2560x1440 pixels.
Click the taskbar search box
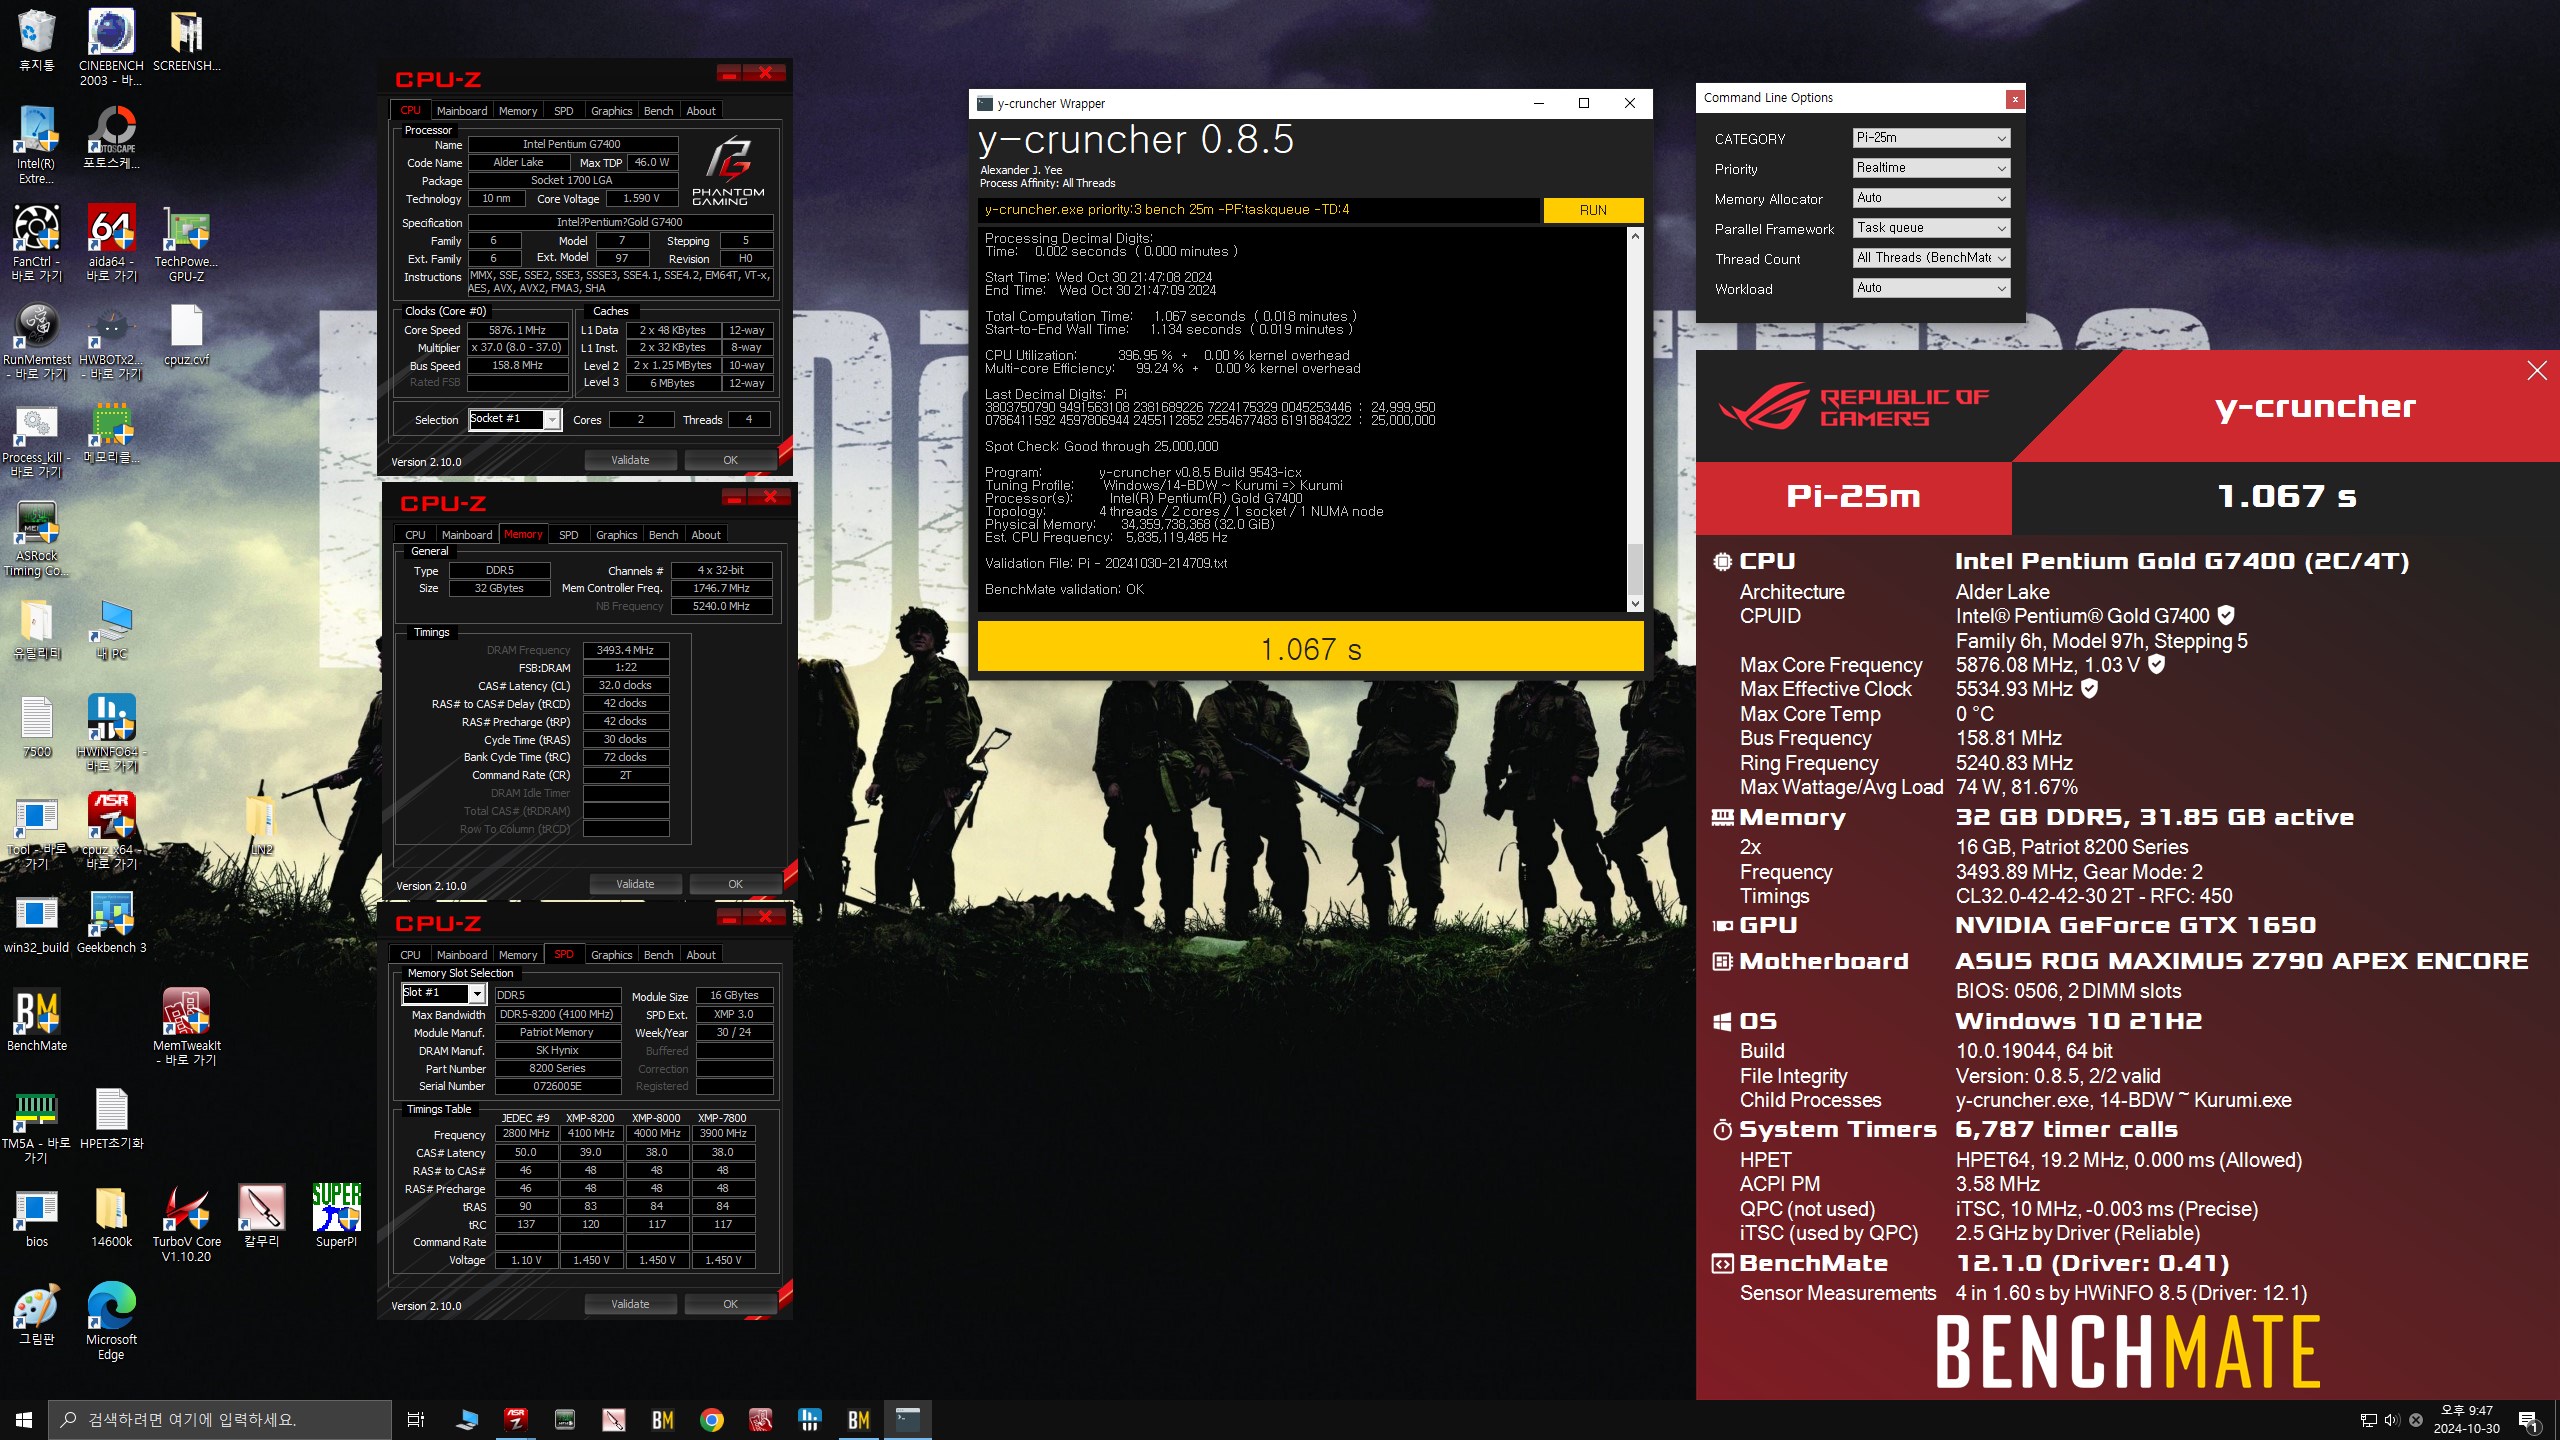[x=220, y=1420]
